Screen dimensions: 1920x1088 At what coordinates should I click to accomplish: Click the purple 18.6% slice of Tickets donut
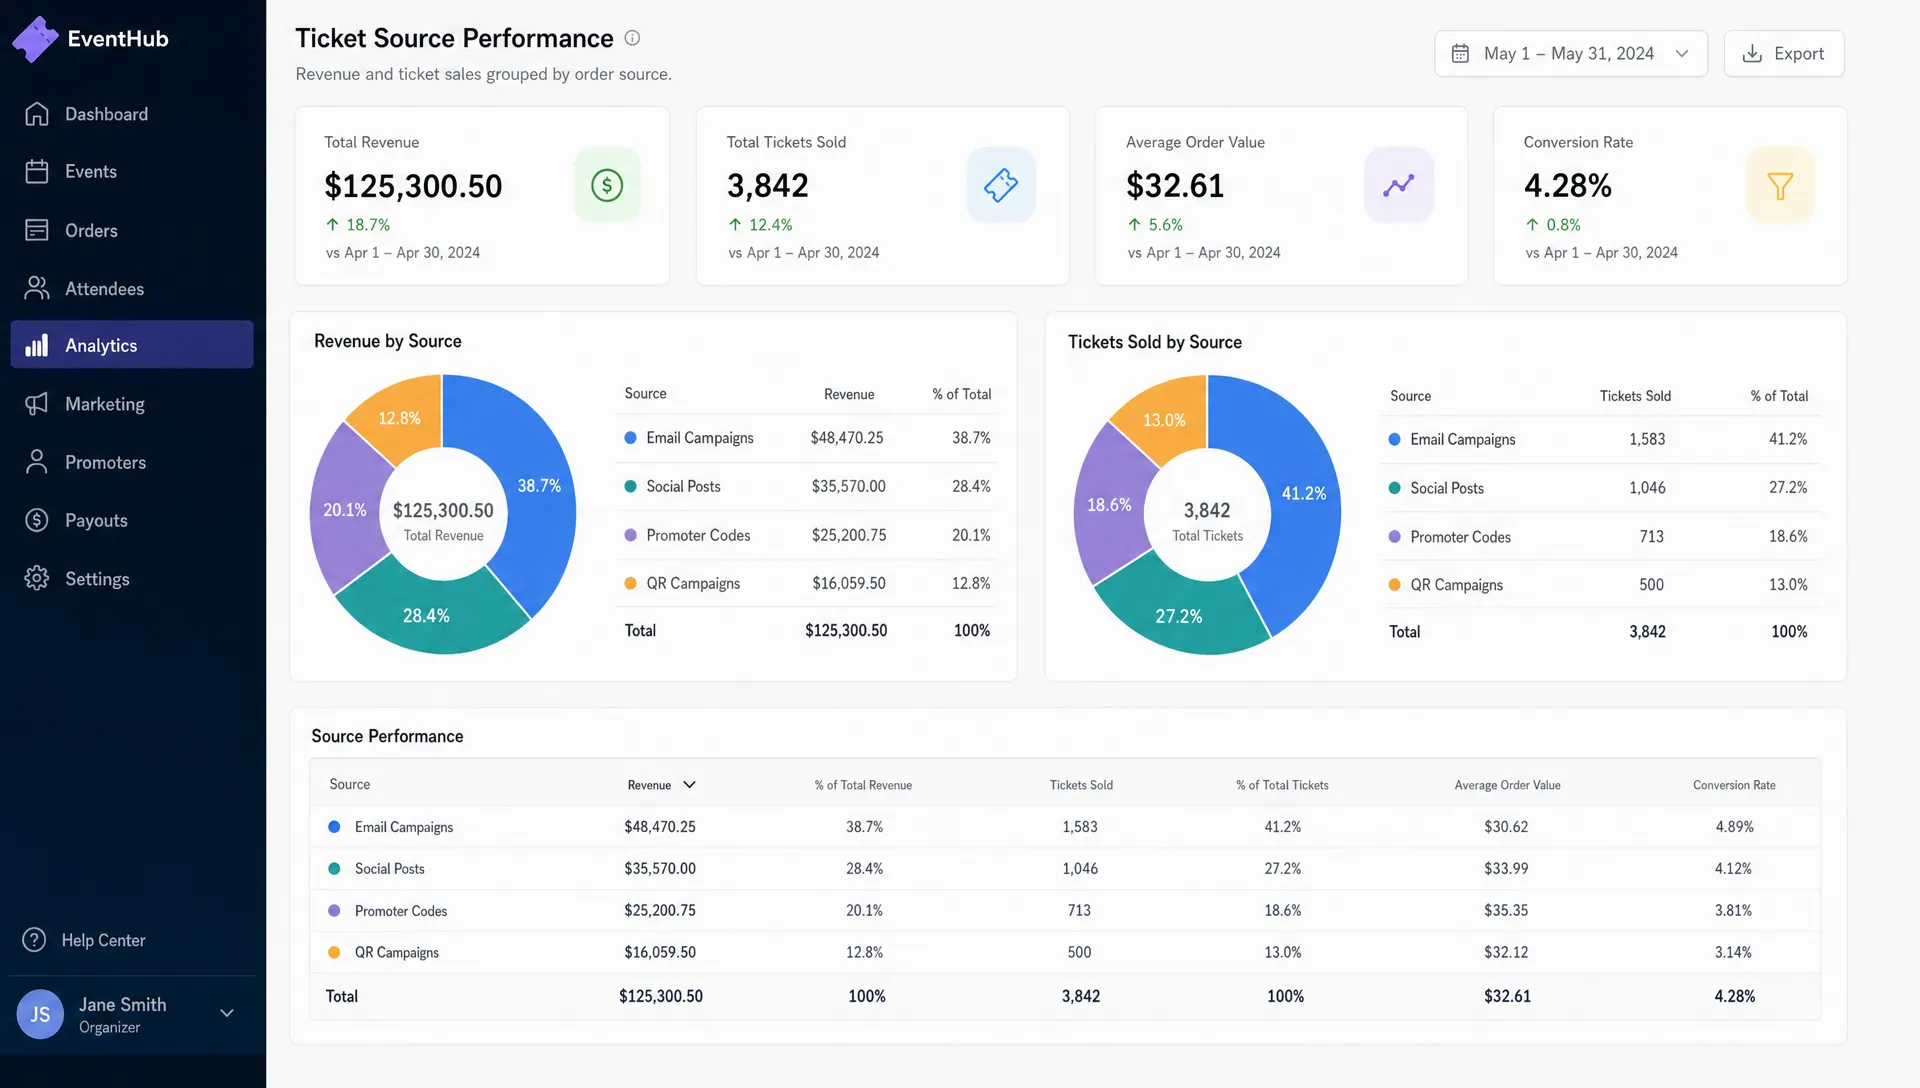coord(1110,505)
